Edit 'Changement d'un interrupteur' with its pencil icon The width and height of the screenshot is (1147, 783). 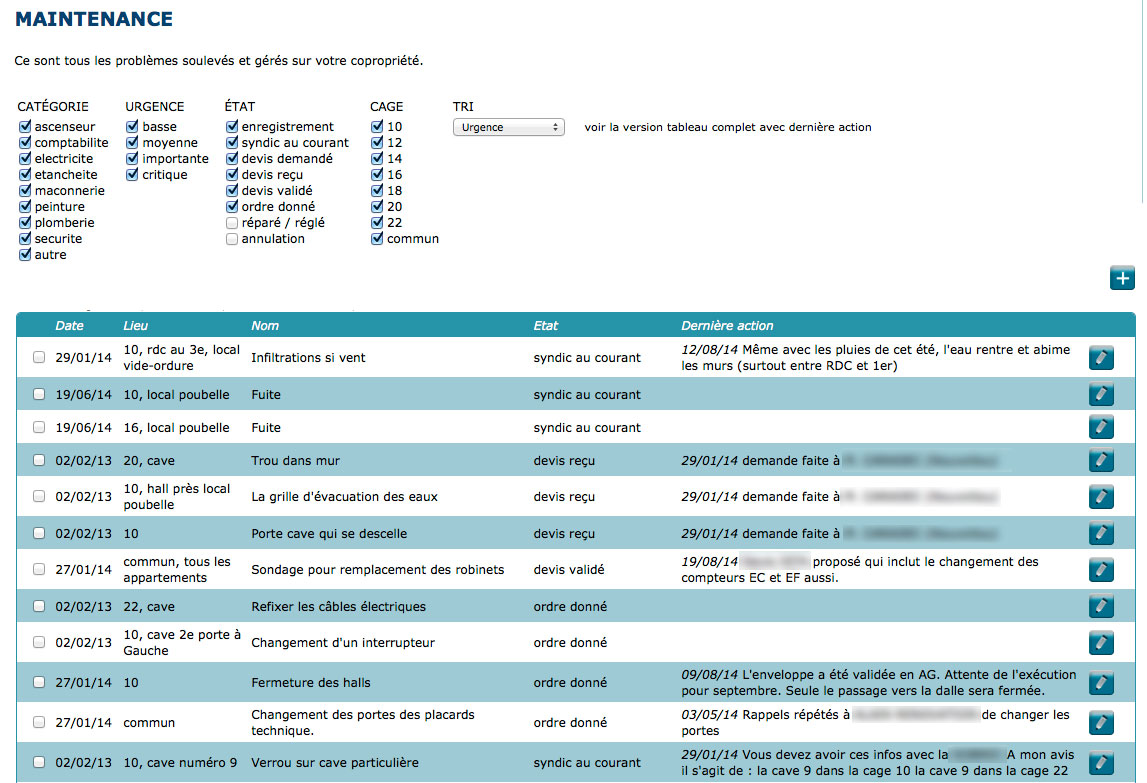[x=1101, y=642]
